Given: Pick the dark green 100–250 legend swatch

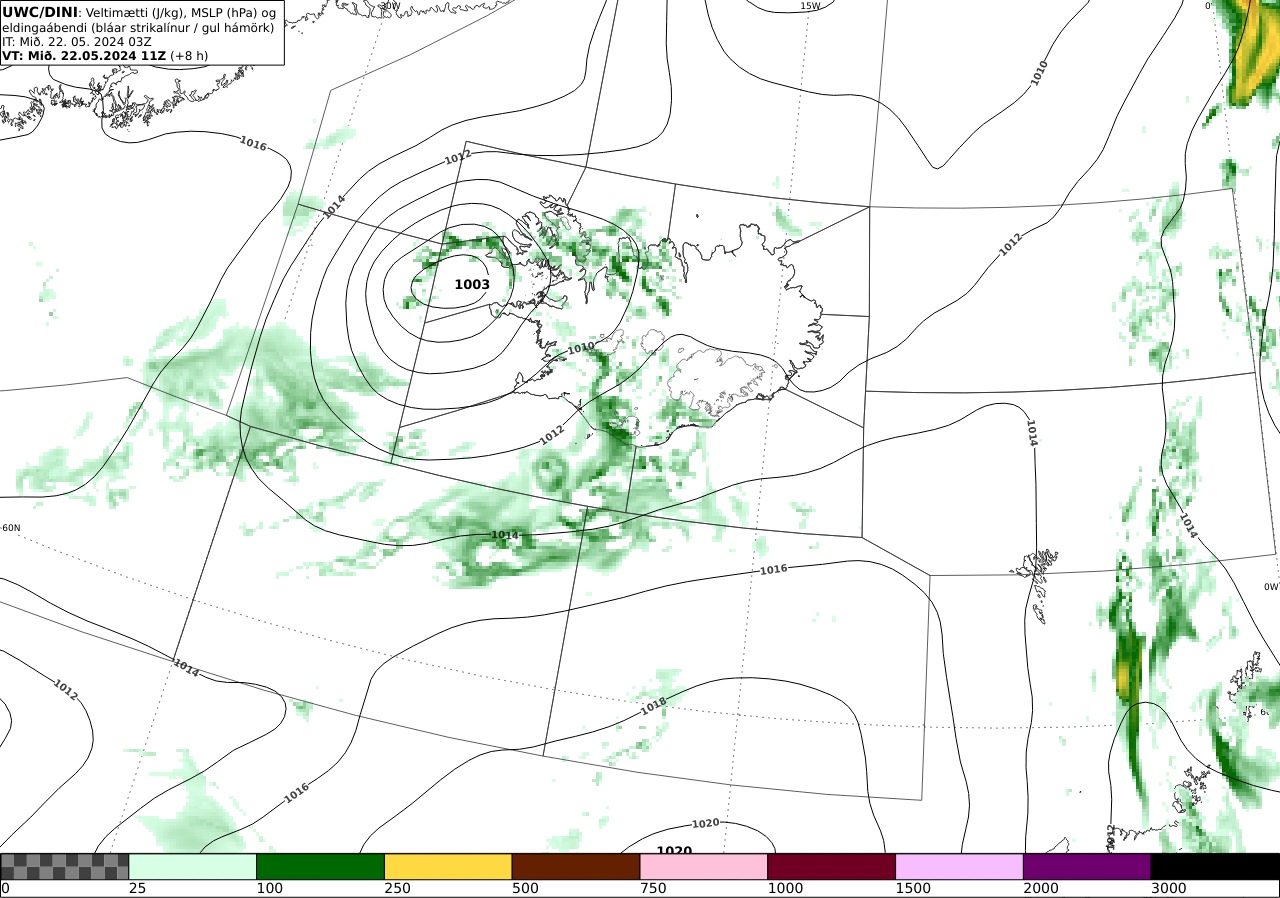Looking at the screenshot, I should 321,866.
